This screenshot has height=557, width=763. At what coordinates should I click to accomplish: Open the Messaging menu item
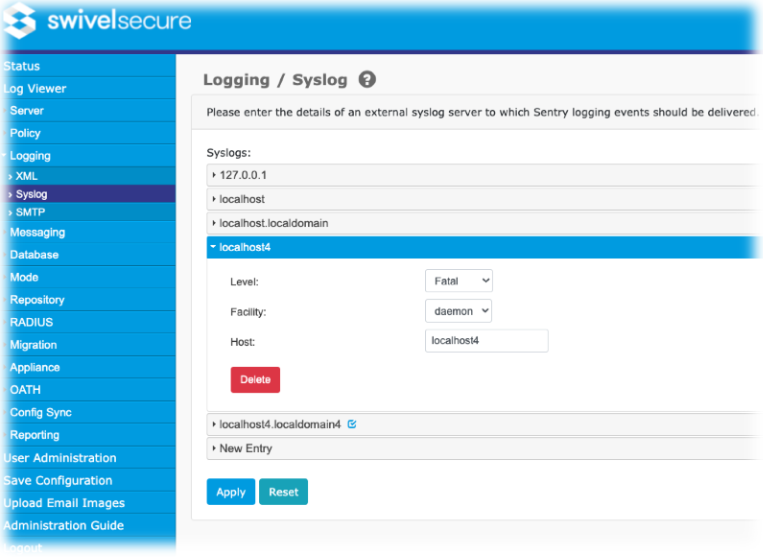[x=88, y=232]
